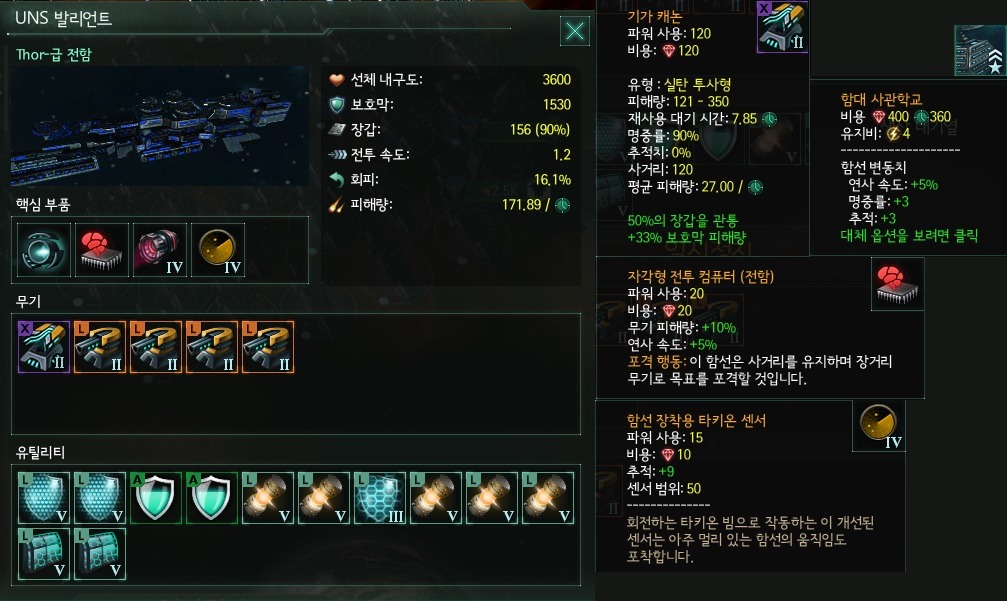
Task: Select the X-slot Giga Cannon weapon icon
Action: click(44, 347)
